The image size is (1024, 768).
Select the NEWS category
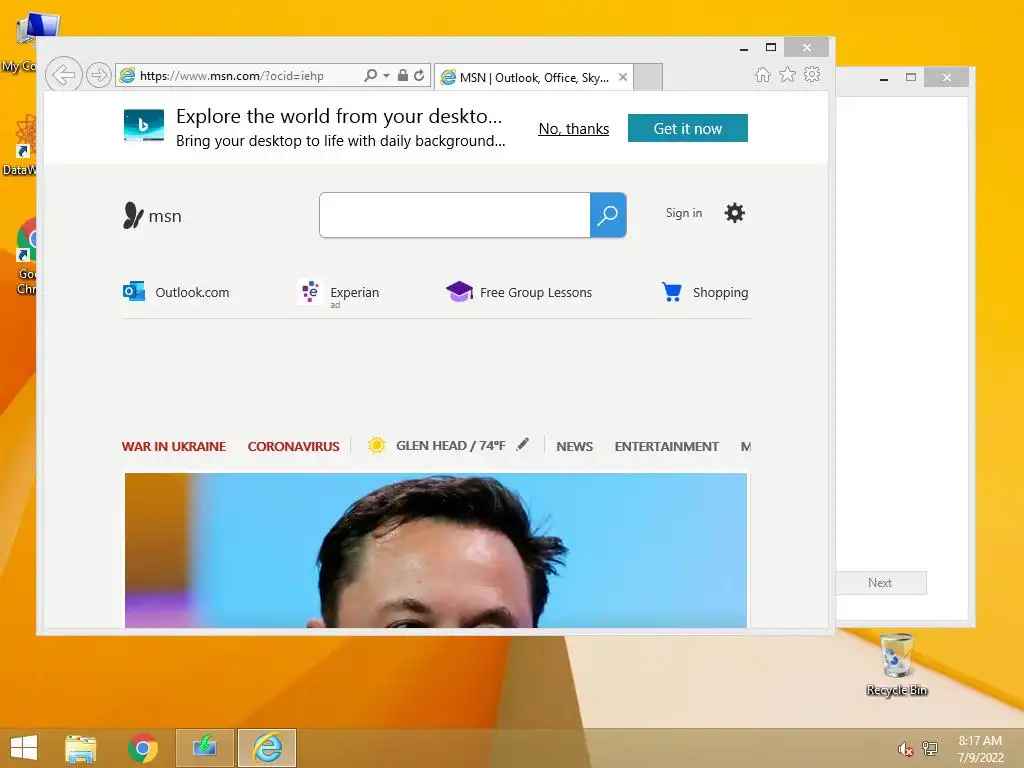point(575,447)
